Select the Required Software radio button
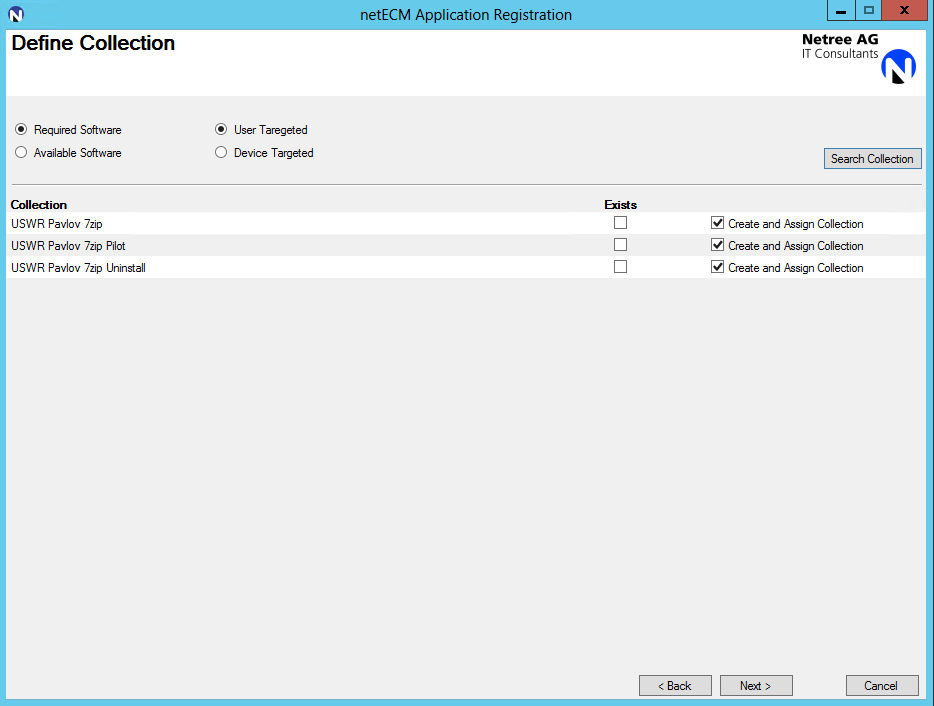934x706 pixels. [x=21, y=130]
